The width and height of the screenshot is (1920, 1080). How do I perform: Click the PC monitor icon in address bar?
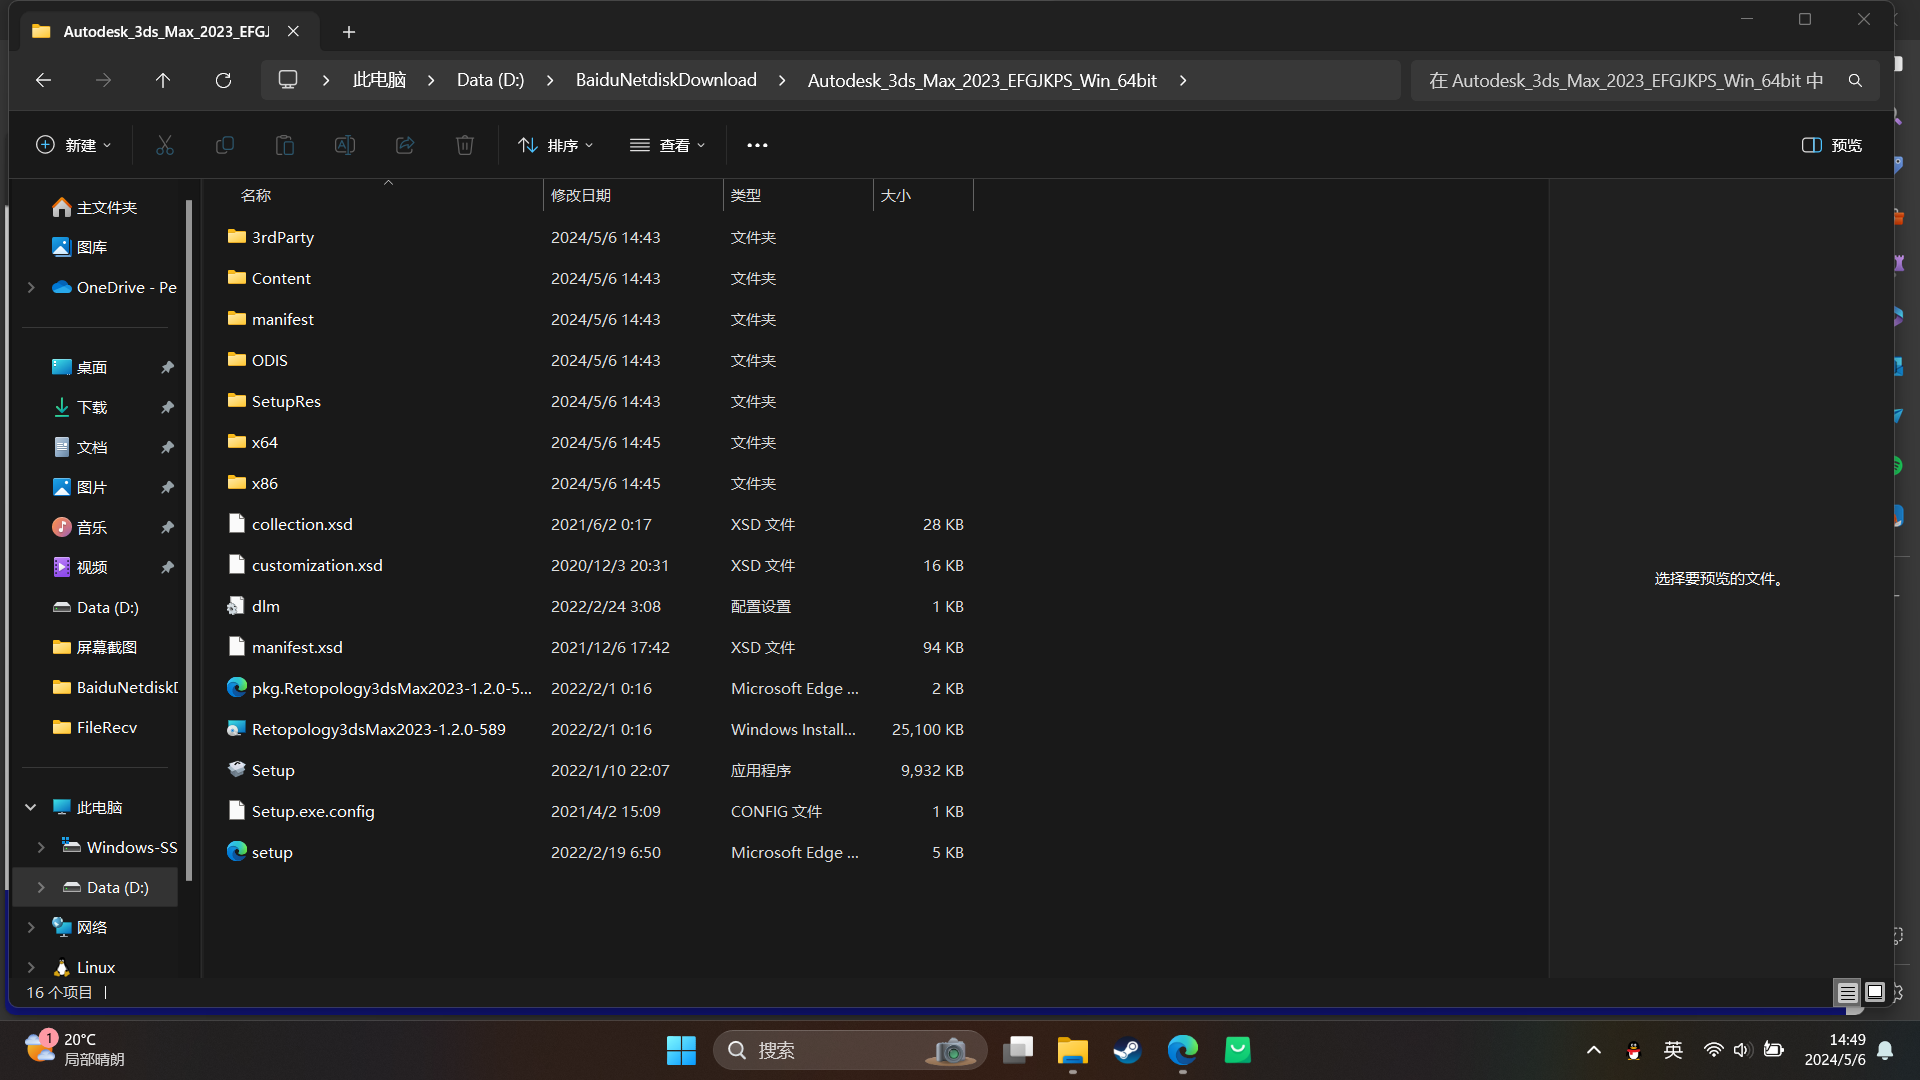(x=288, y=80)
